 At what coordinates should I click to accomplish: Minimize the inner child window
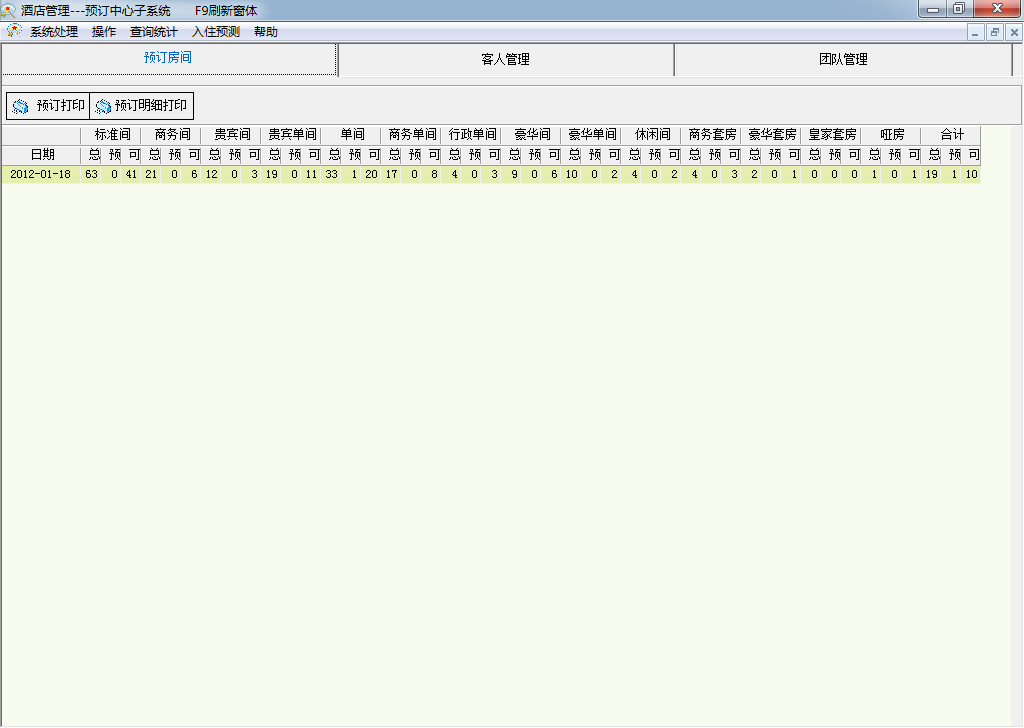[x=976, y=32]
